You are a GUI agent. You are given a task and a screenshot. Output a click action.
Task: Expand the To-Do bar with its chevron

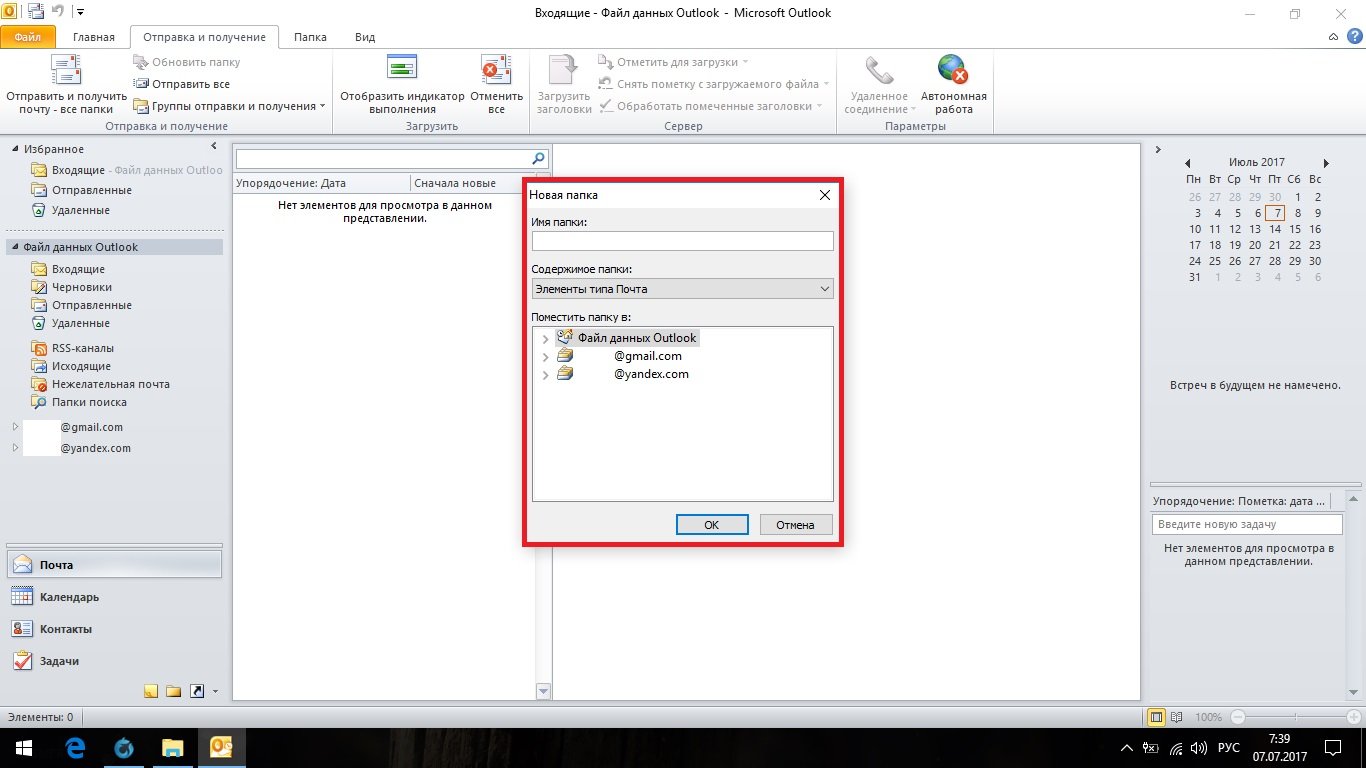click(1158, 150)
